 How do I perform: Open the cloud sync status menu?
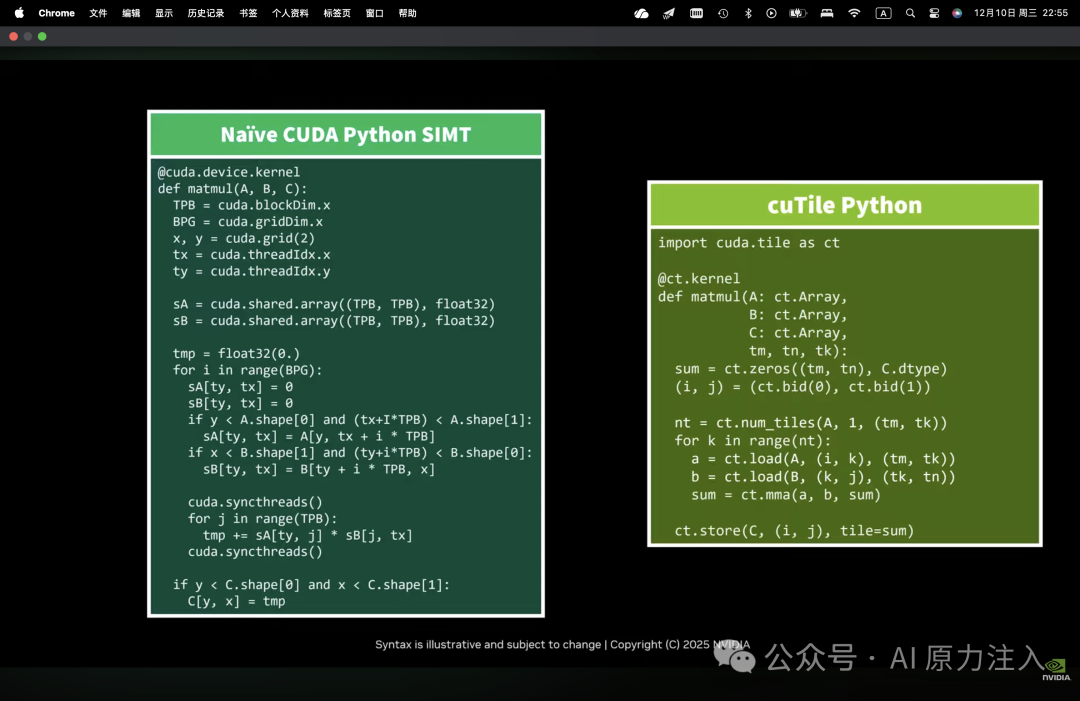[x=641, y=13]
